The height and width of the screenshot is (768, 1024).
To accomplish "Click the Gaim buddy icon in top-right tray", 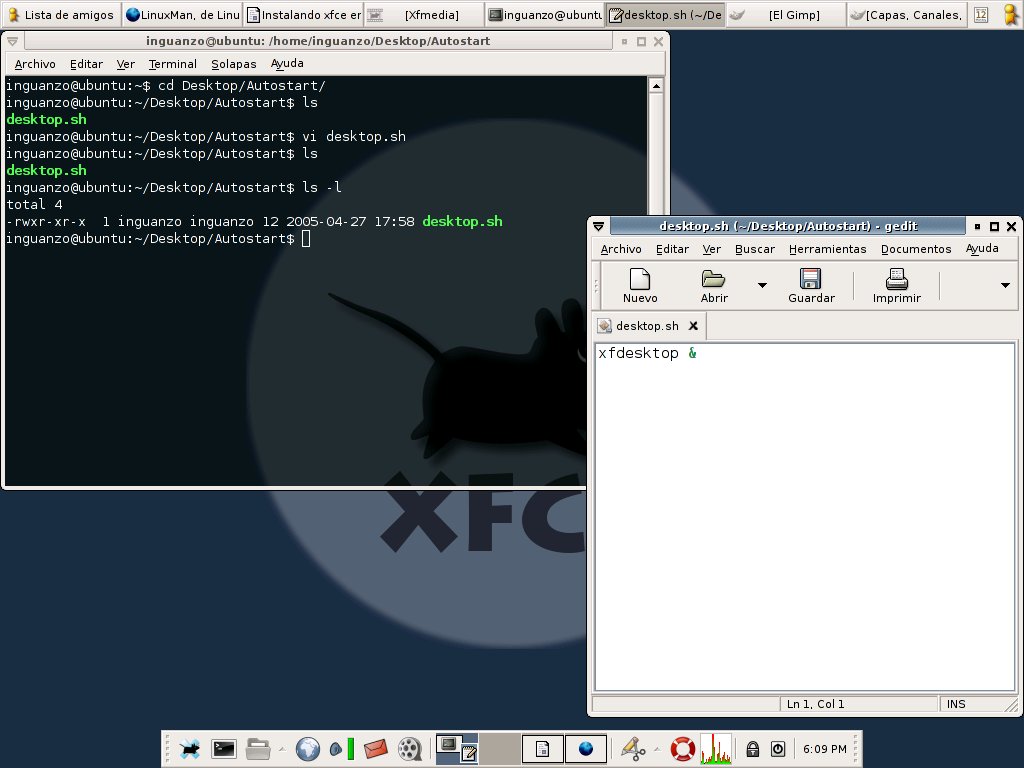I will pos(1010,14).
